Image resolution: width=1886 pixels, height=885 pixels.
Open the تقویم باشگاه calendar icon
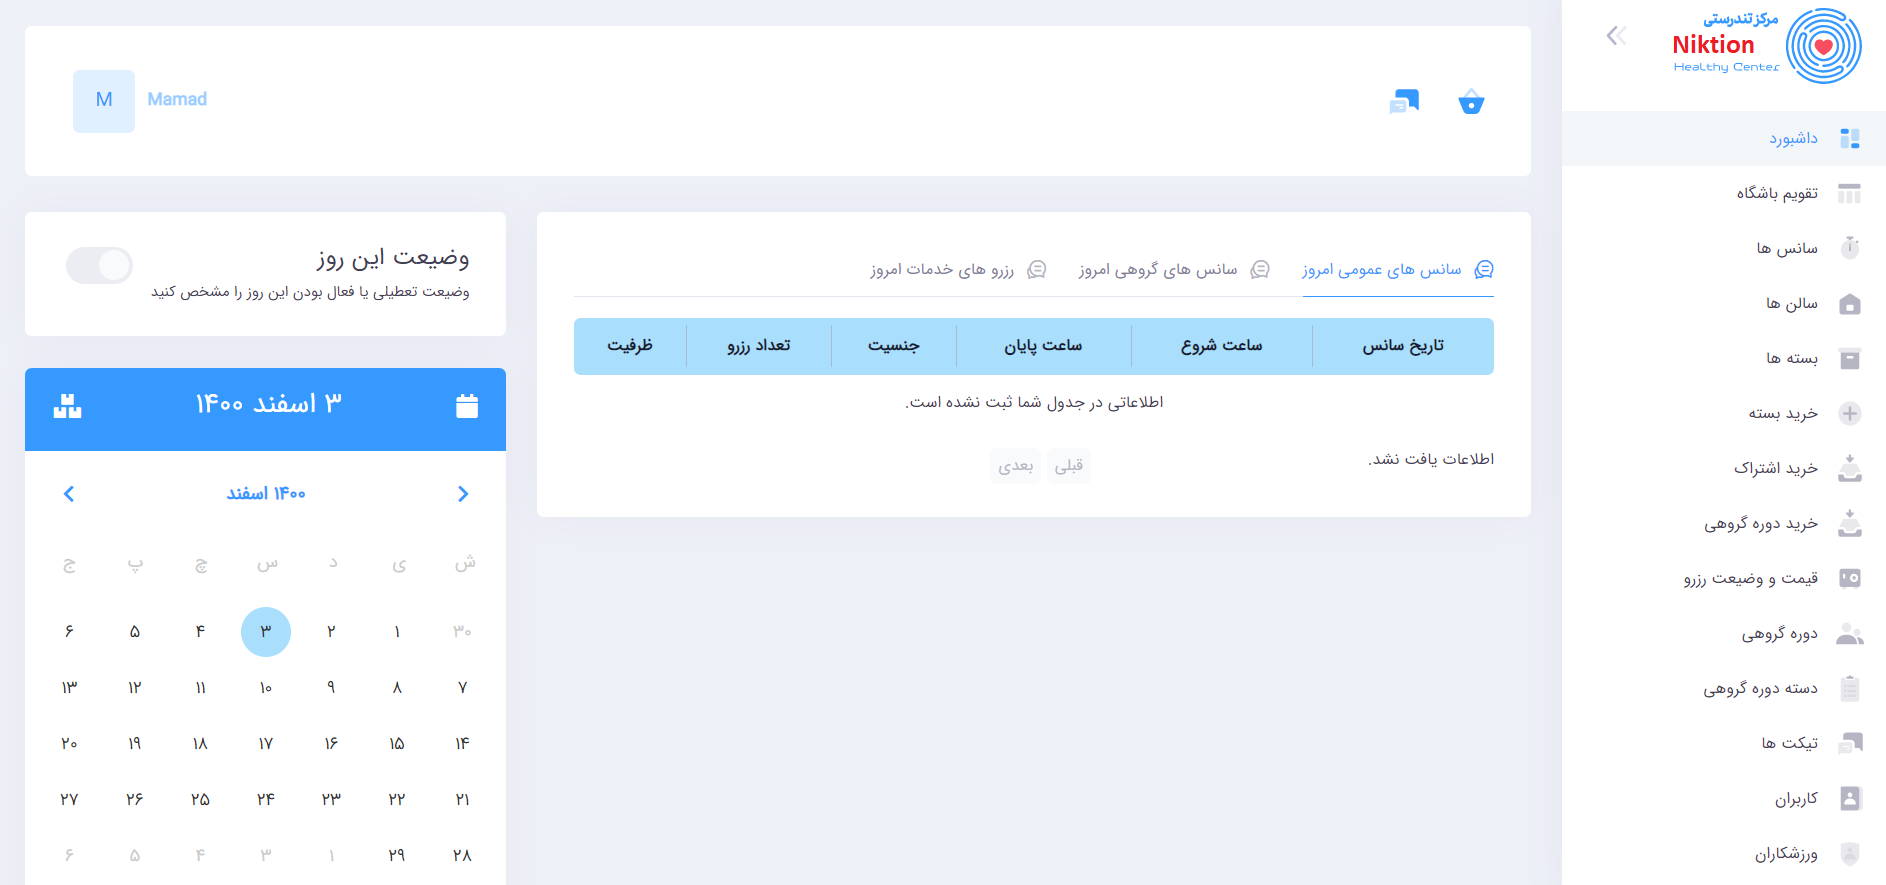click(x=1850, y=193)
